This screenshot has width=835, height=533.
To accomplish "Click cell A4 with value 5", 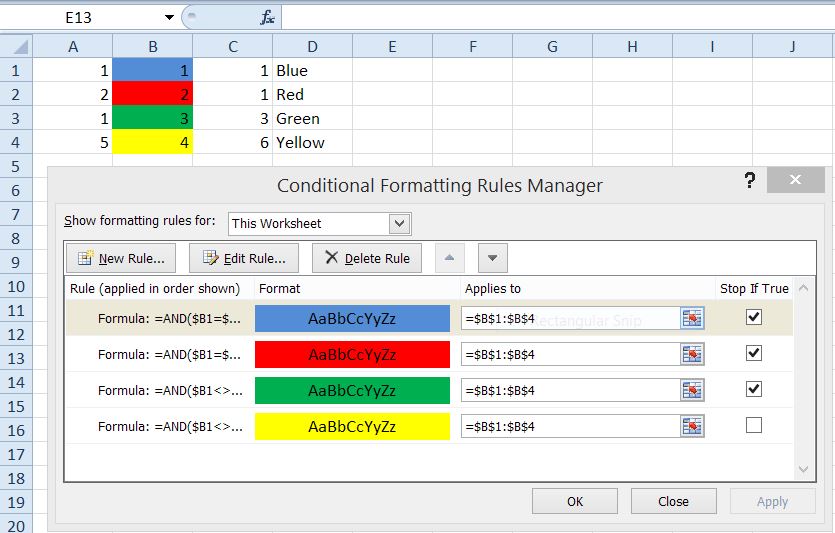I will [x=72, y=142].
